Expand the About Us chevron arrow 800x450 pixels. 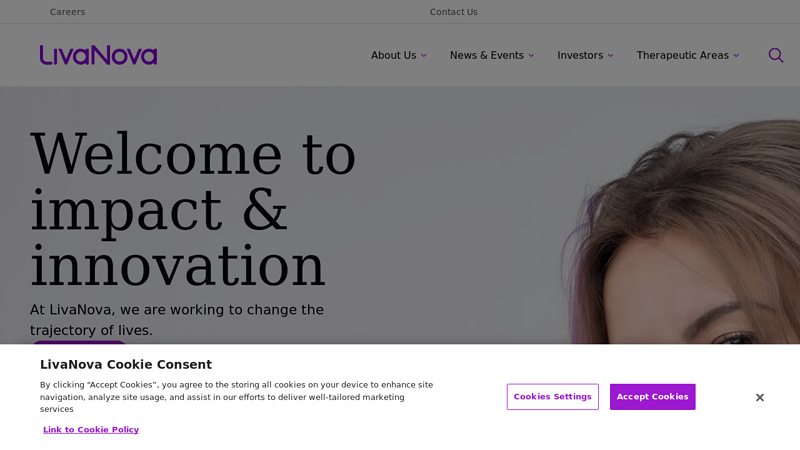[x=424, y=56]
